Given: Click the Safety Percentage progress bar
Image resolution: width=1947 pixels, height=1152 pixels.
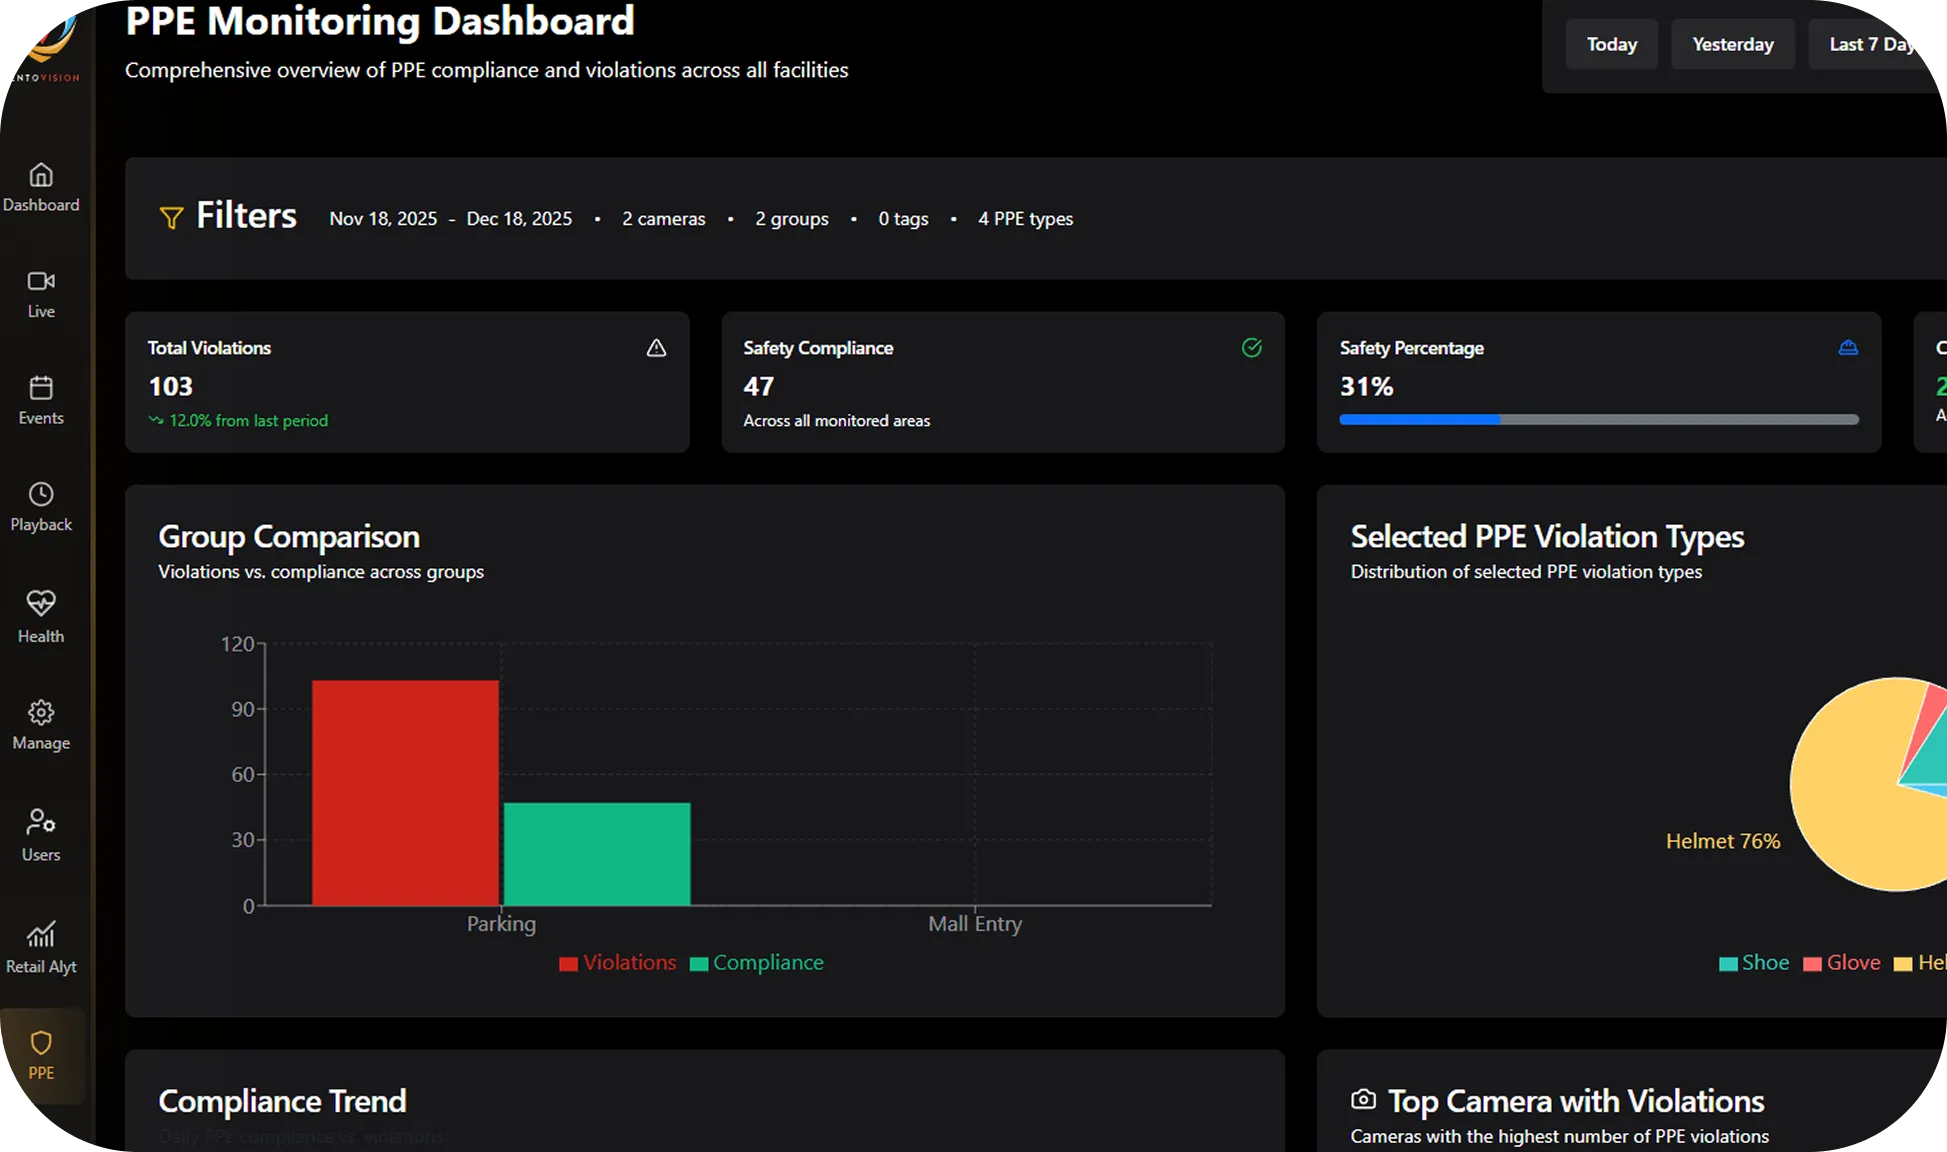Looking at the screenshot, I should tap(1598, 419).
